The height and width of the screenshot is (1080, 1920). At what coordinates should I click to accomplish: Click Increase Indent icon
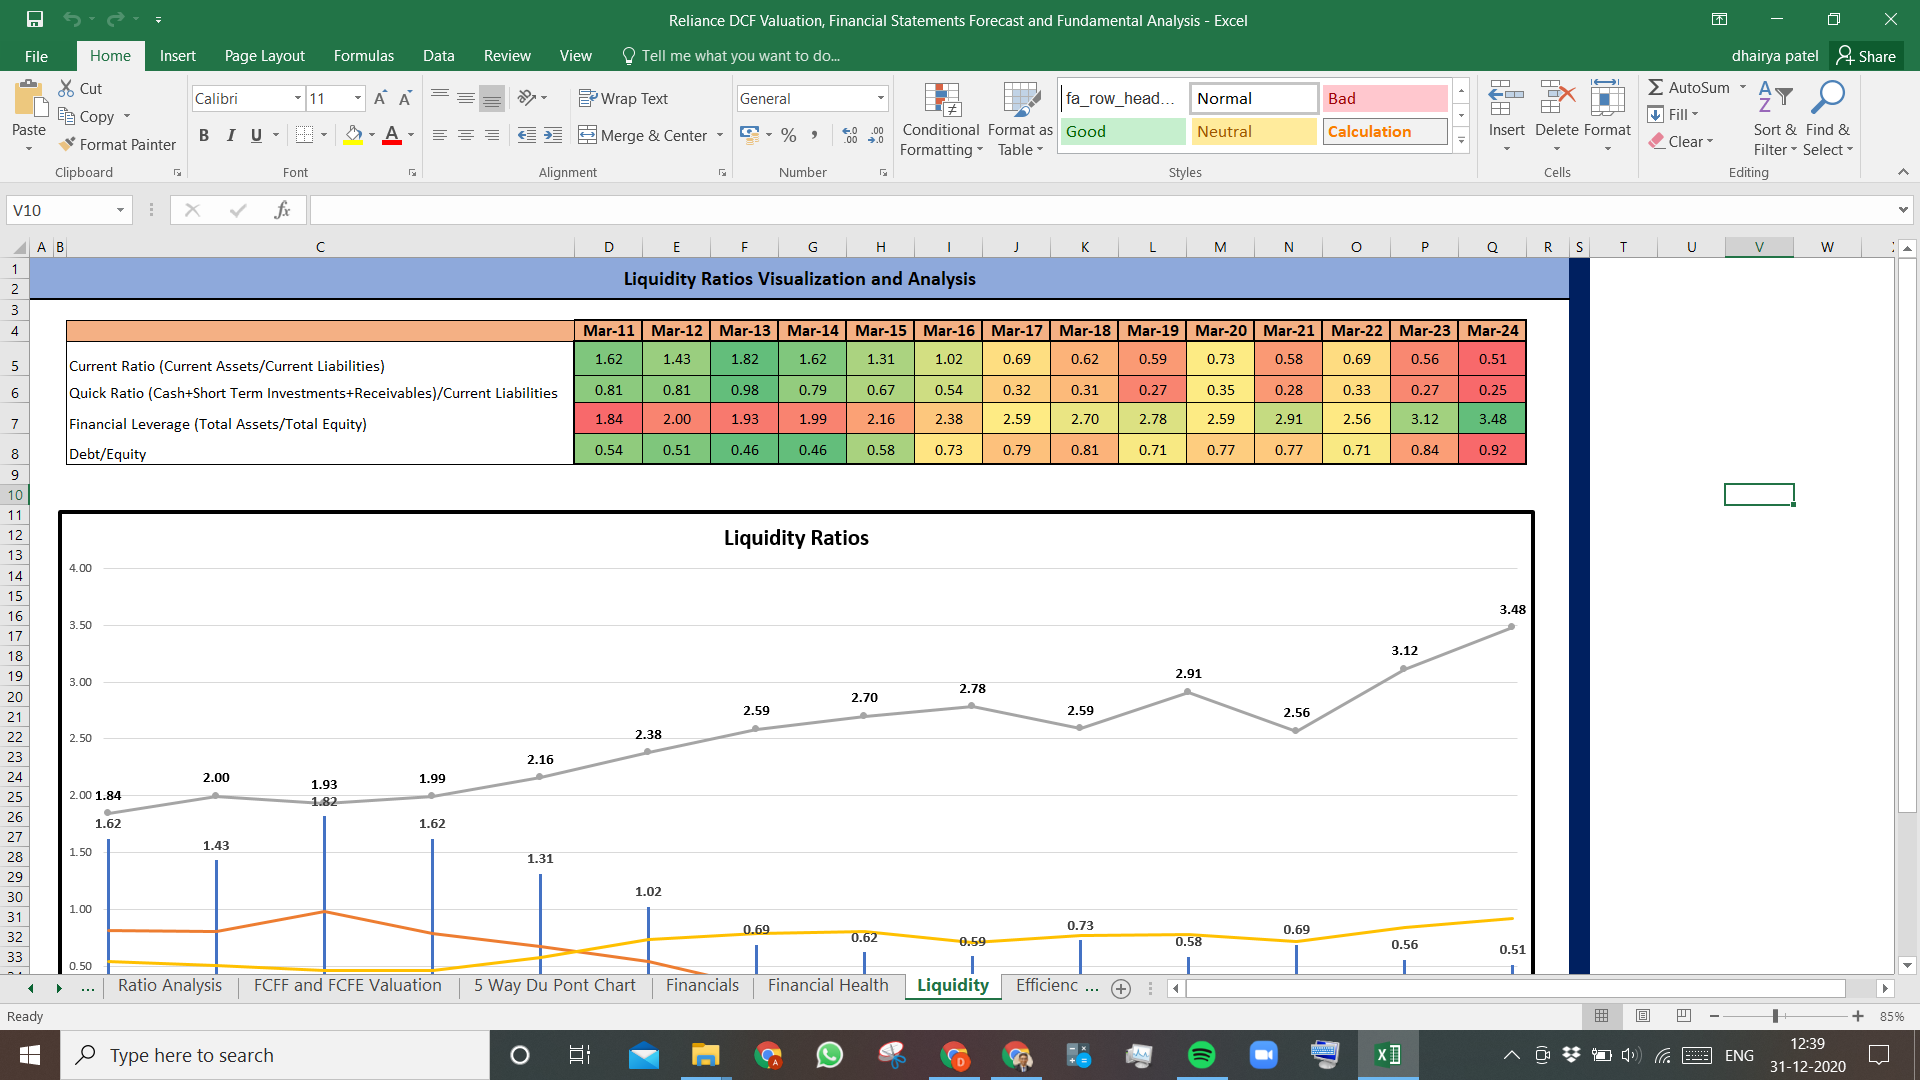553,135
